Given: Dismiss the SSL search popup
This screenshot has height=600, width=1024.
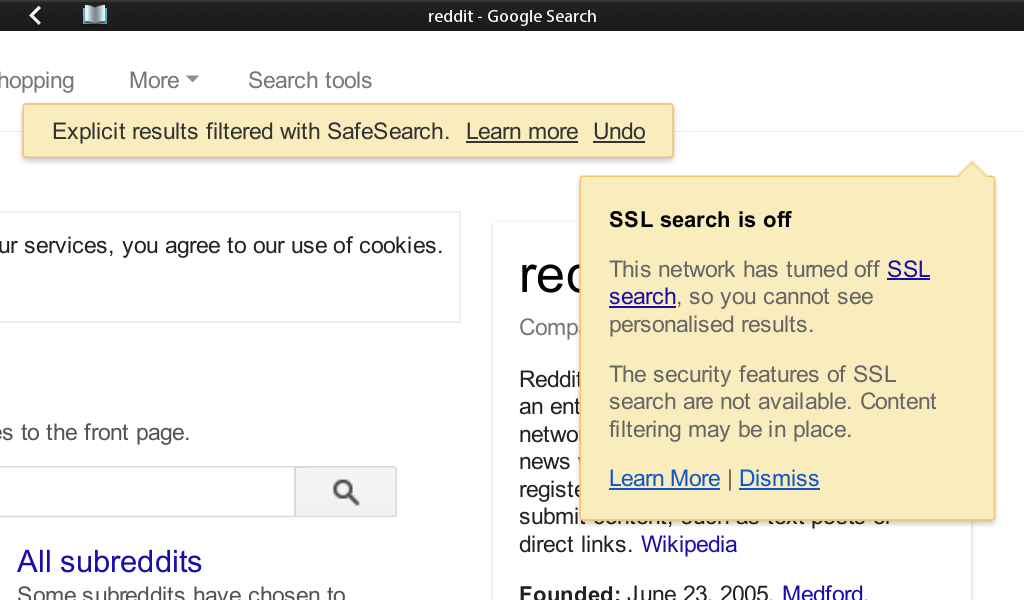Looking at the screenshot, I should tap(778, 479).
